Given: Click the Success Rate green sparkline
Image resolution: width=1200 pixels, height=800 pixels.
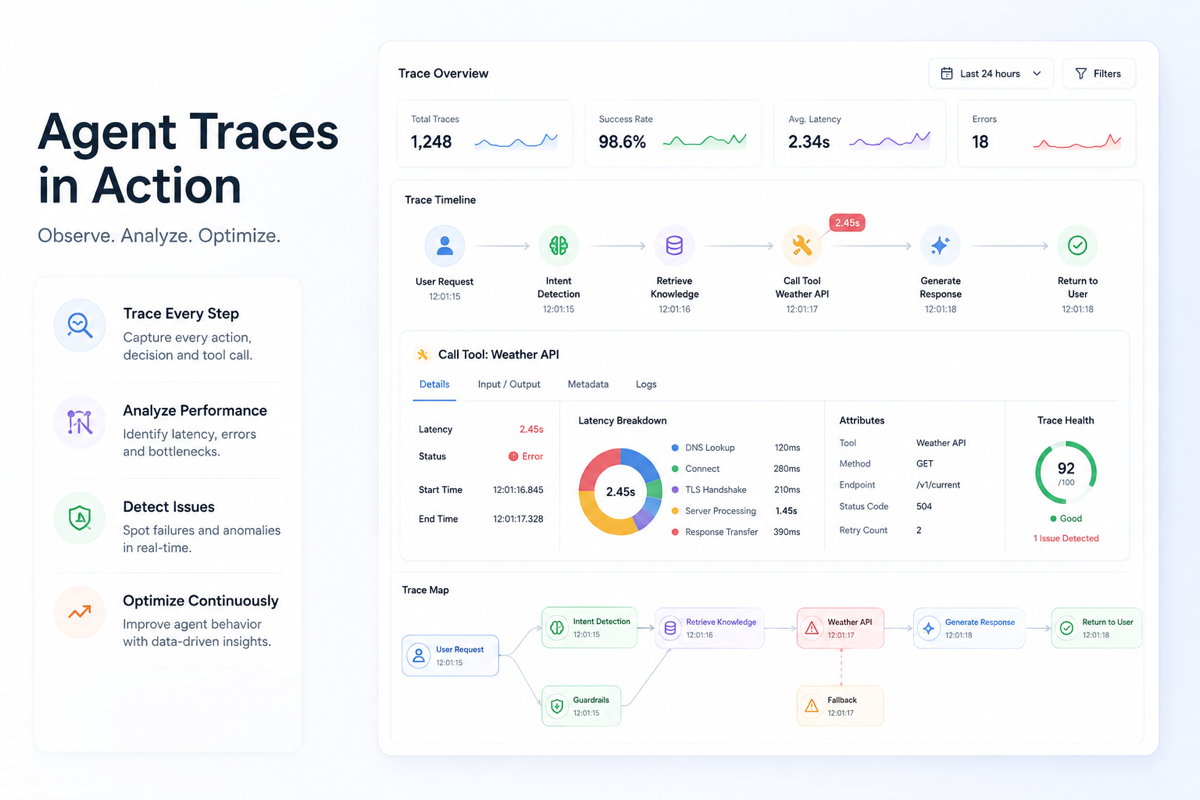Looking at the screenshot, I should (x=705, y=142).
